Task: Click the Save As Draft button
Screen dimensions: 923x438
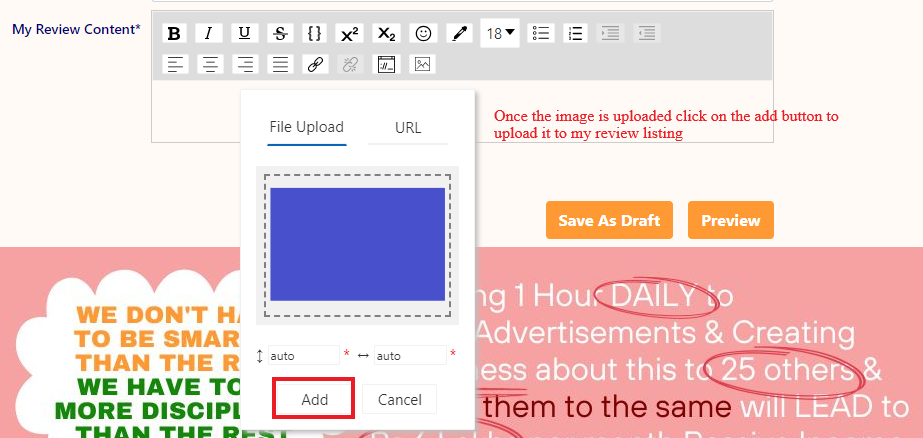Action: 609,220
